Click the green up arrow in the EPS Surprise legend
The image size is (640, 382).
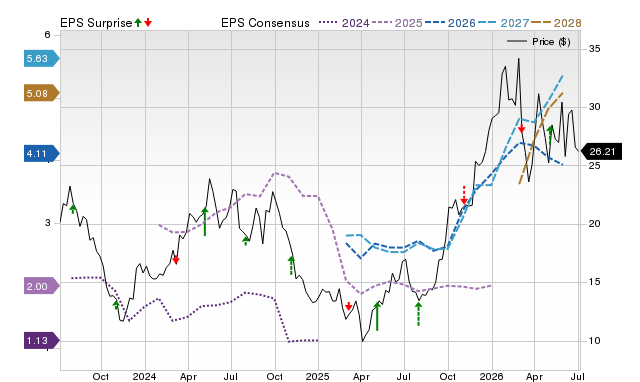click(138, 23)
